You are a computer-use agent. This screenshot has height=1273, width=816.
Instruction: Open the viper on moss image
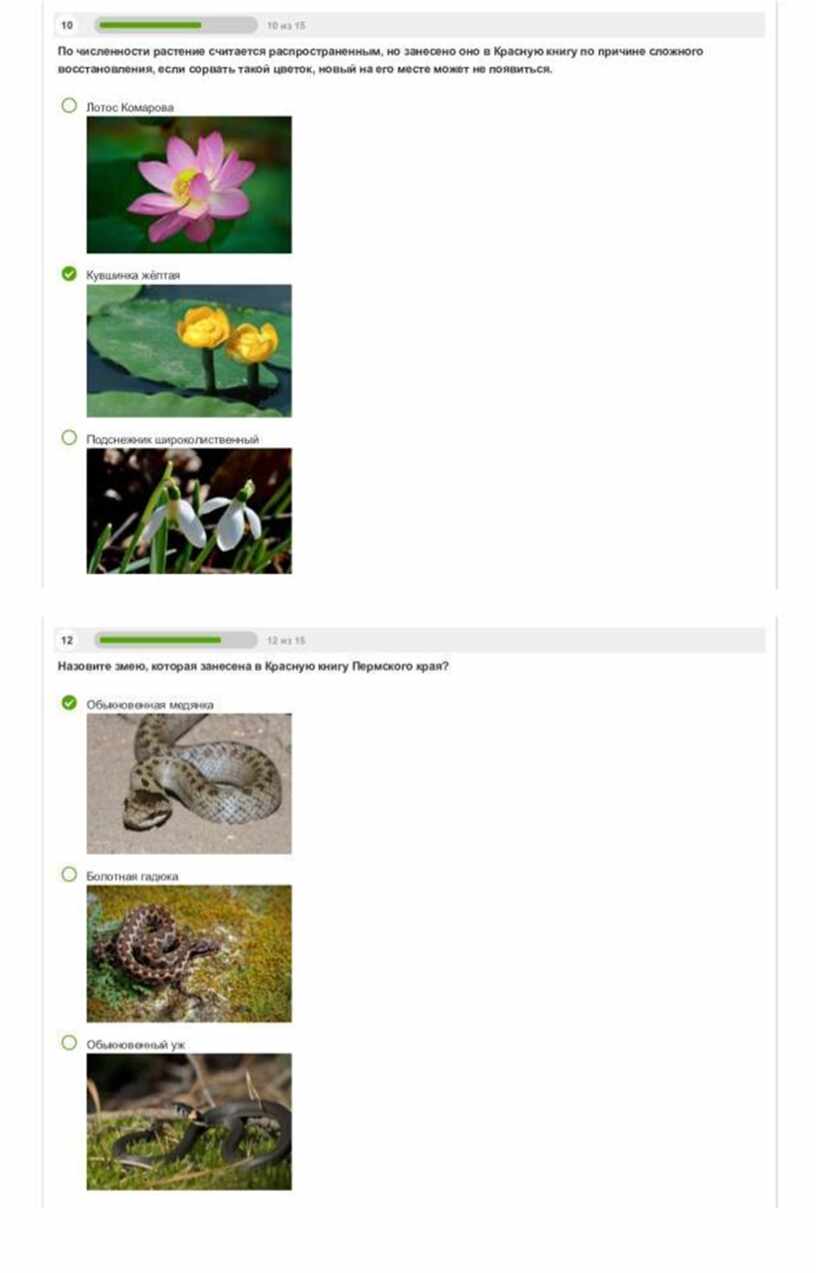coord(189,953)
